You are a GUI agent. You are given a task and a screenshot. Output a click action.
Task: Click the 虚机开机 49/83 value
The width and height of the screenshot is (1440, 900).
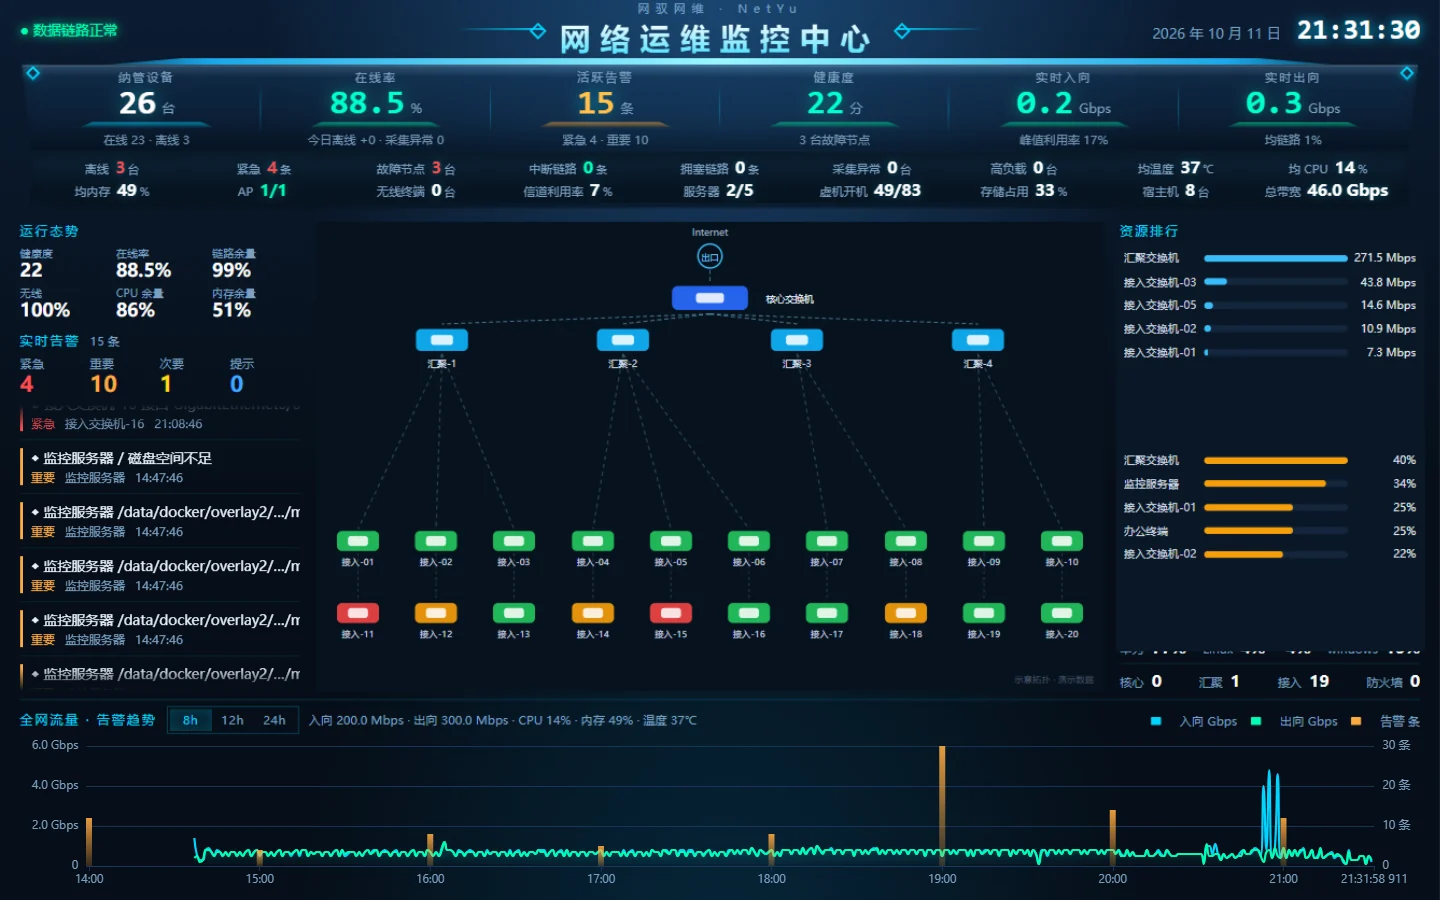click(897, 191)
